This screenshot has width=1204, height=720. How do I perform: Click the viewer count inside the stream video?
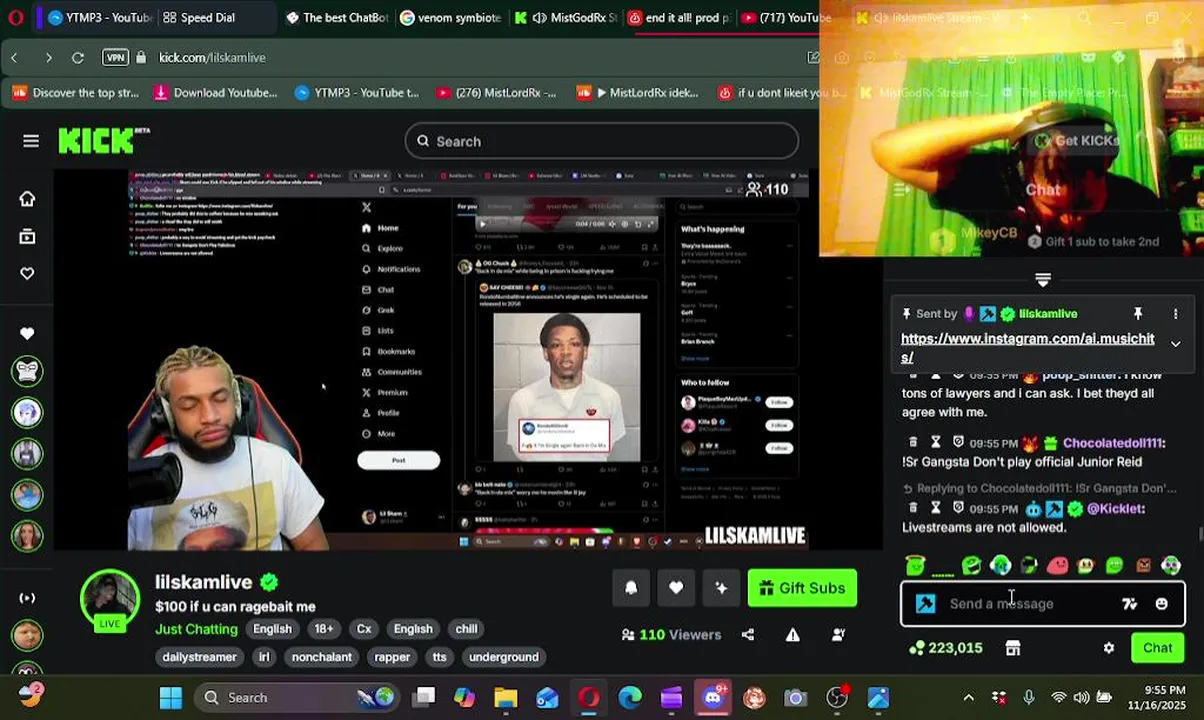pyautogui.click(x=768, y=189)
